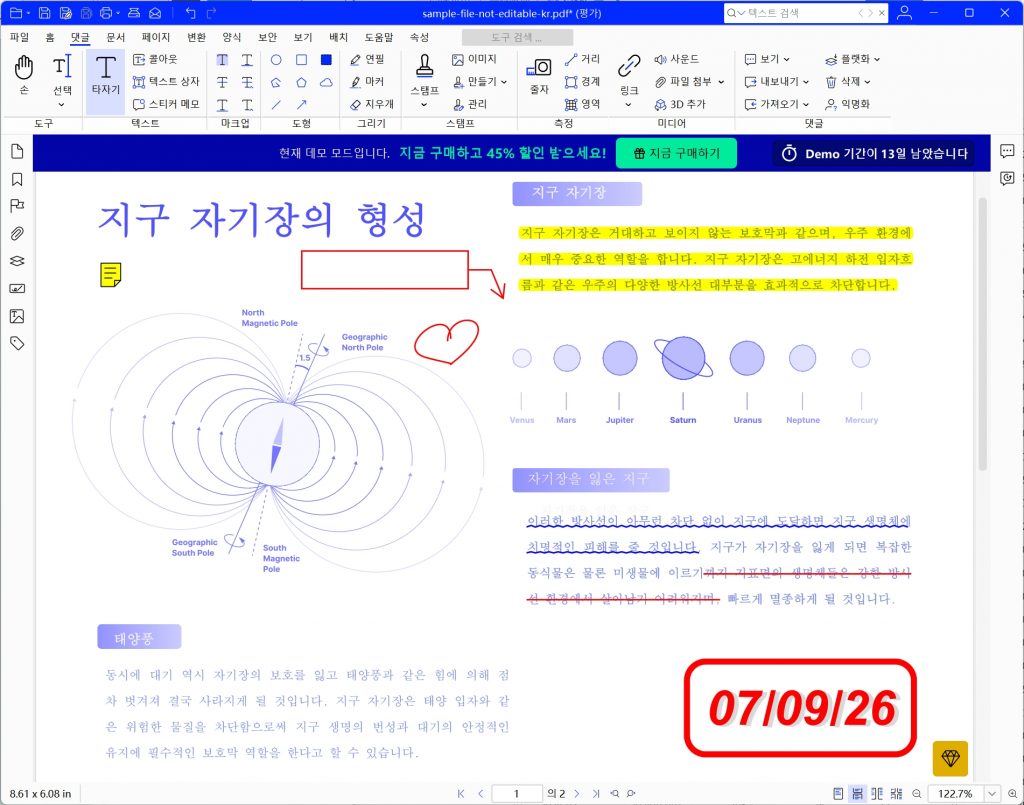Click the email envelope icon
The image size is (1024, 805).
click(155, 13)
